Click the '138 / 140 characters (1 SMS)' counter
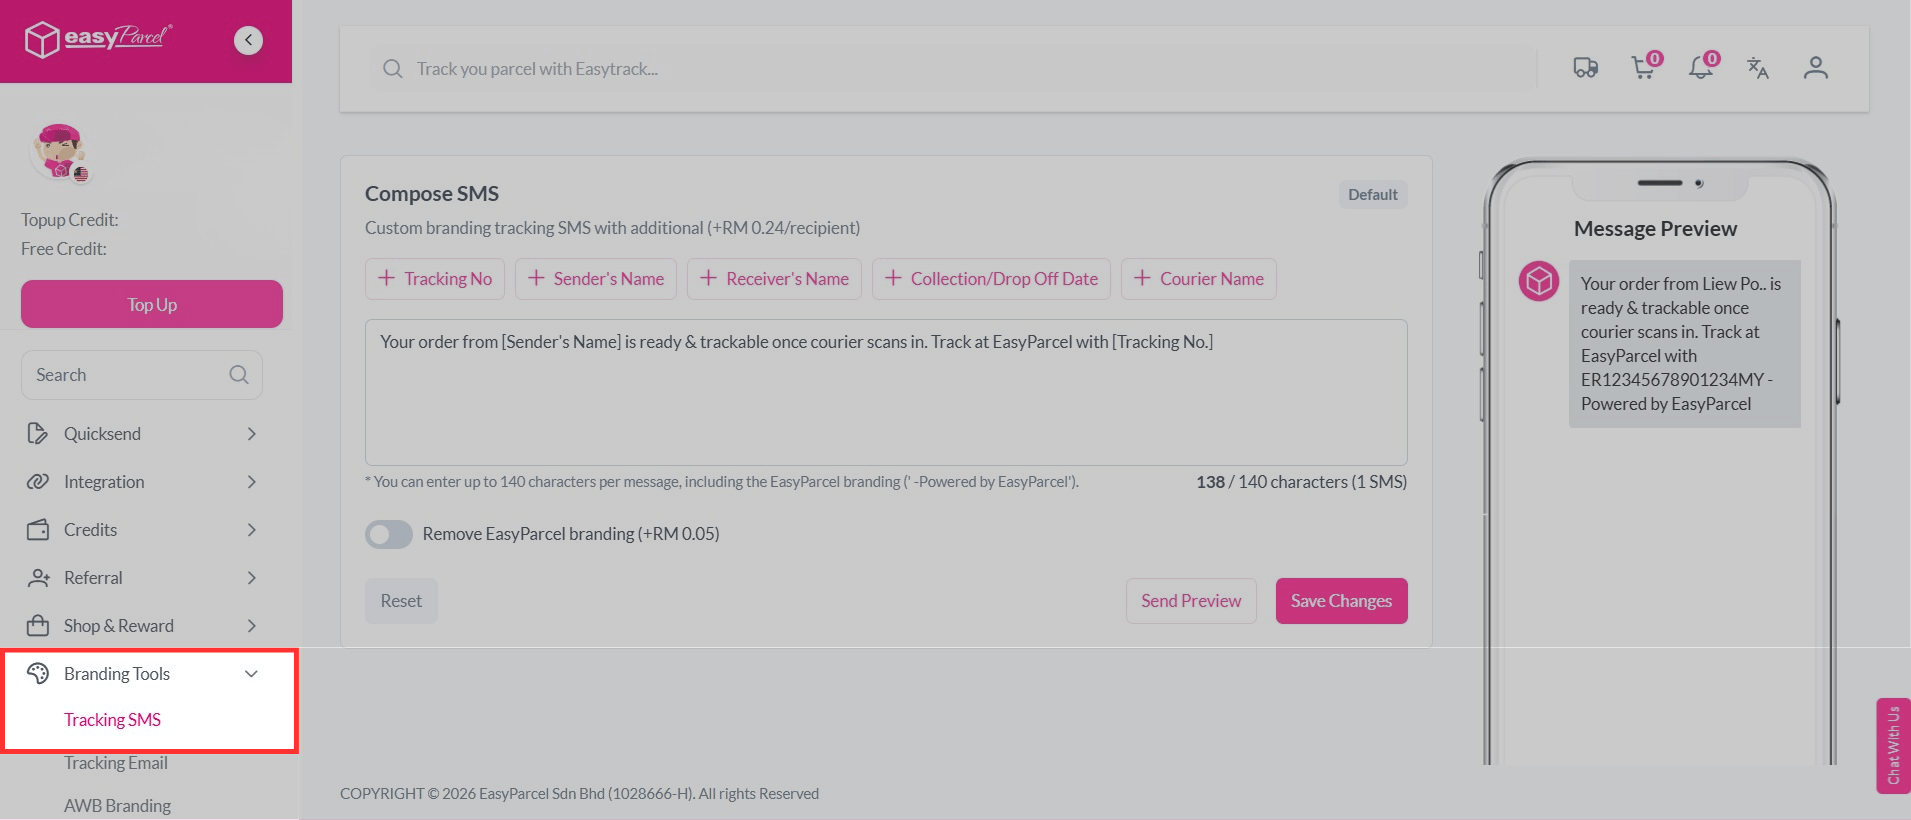 [x=1301, y=482]
